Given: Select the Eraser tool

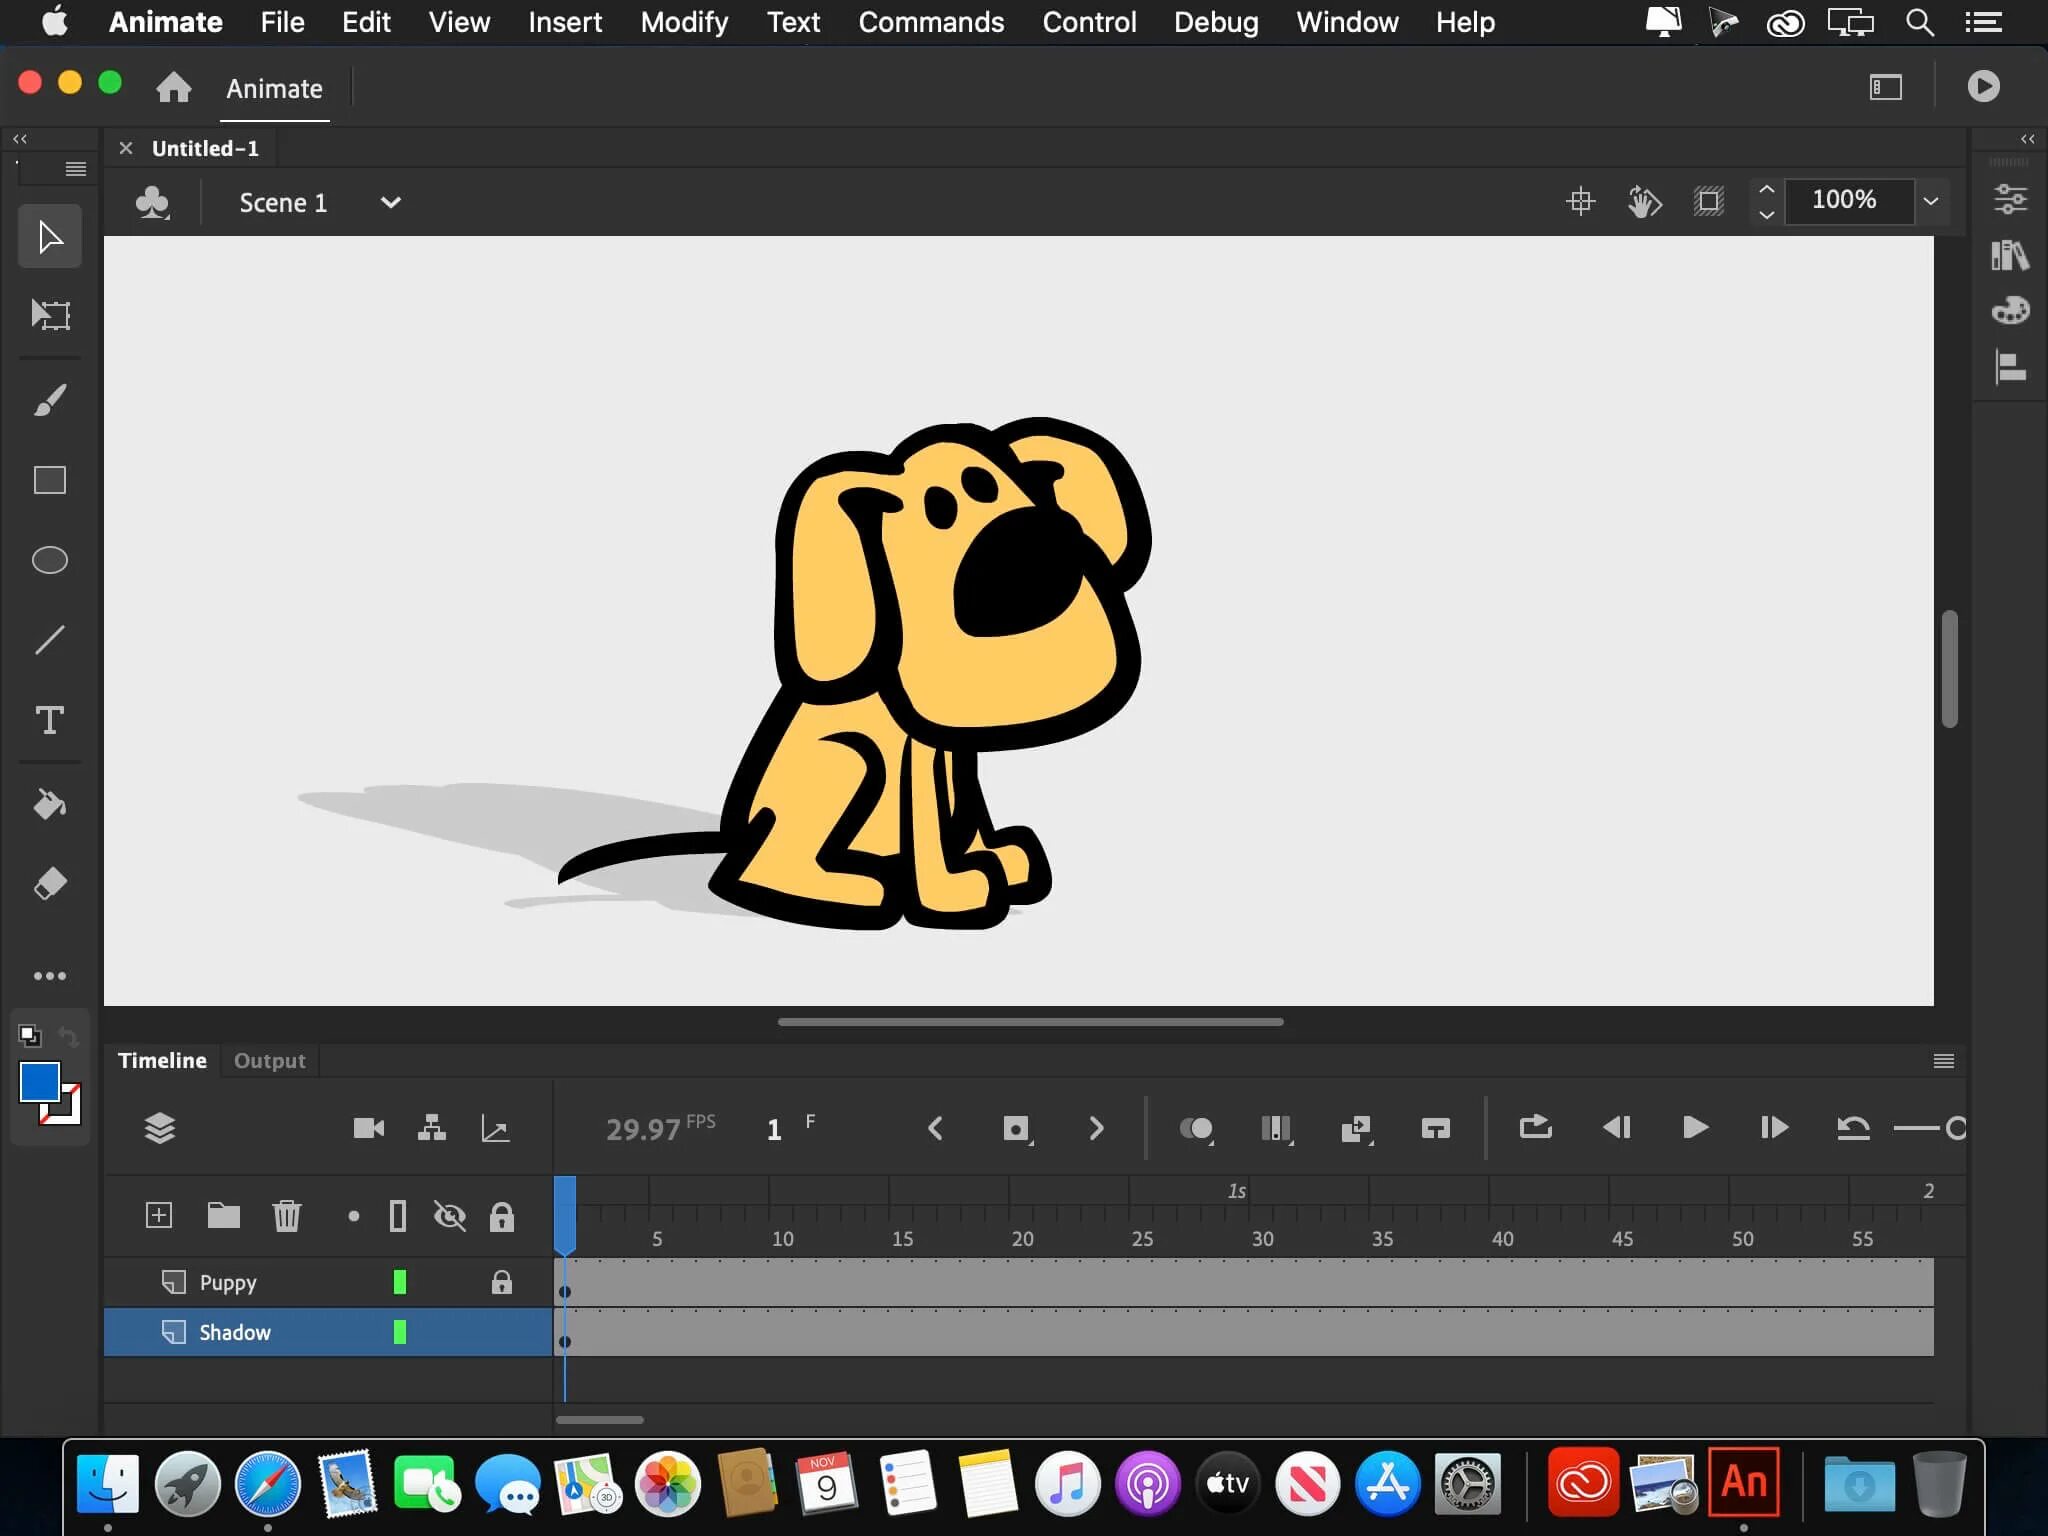Looking at the screenshot, I should 47,884.
